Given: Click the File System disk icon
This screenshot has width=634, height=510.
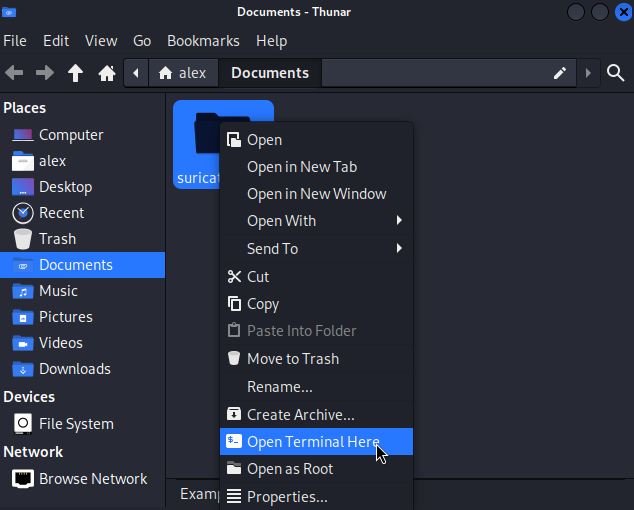Looking at the screenshot, I should click(x=23, y=424).
